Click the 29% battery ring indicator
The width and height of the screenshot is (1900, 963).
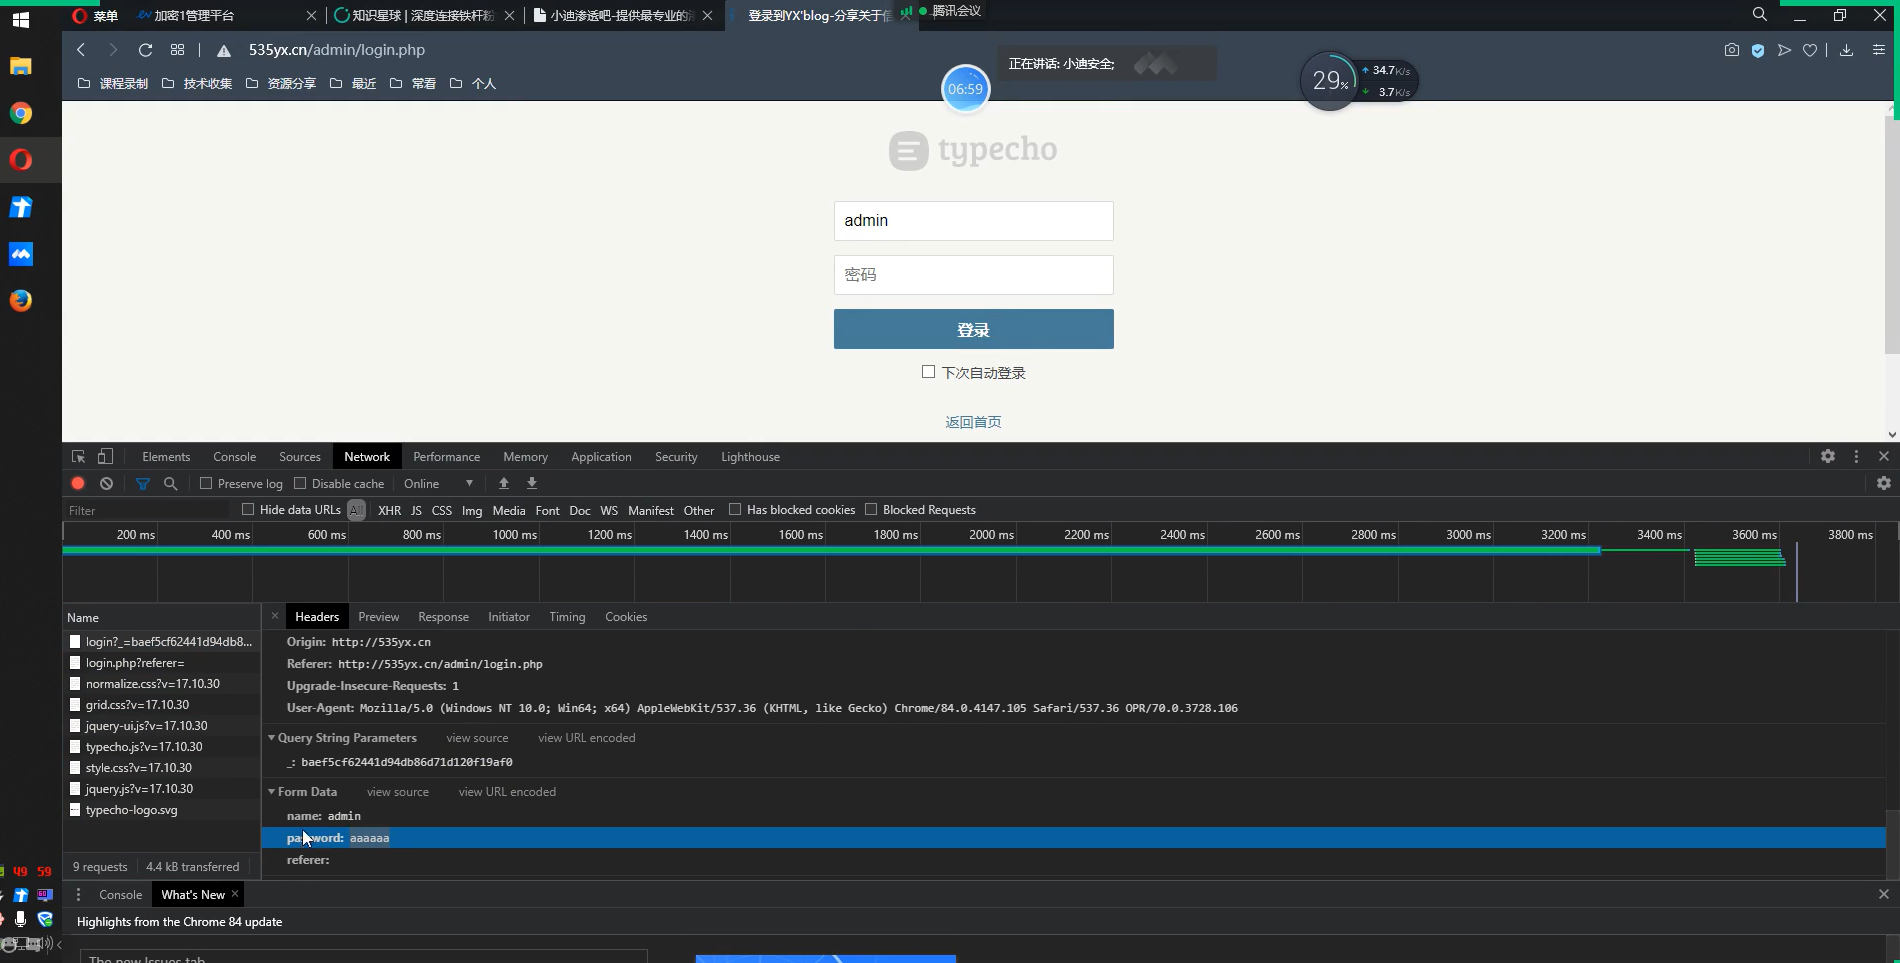click(1329, 80)
